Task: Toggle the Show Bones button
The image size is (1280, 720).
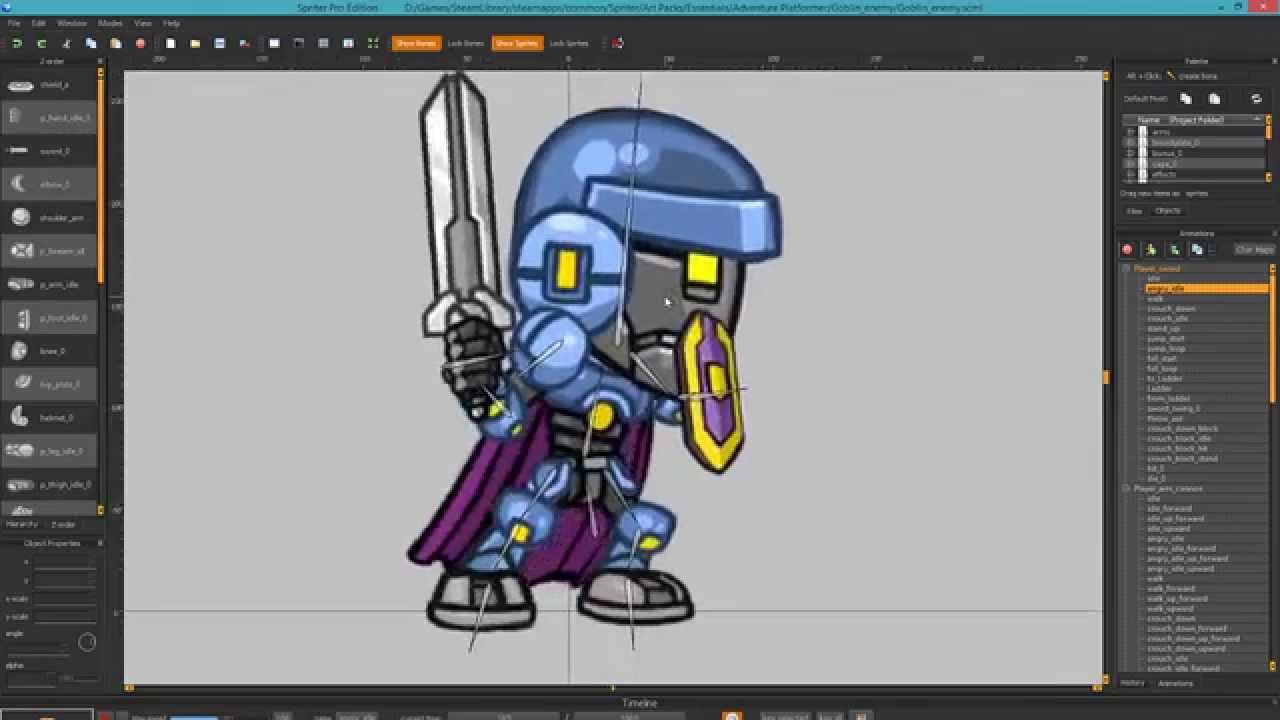Action: point(416,43)
